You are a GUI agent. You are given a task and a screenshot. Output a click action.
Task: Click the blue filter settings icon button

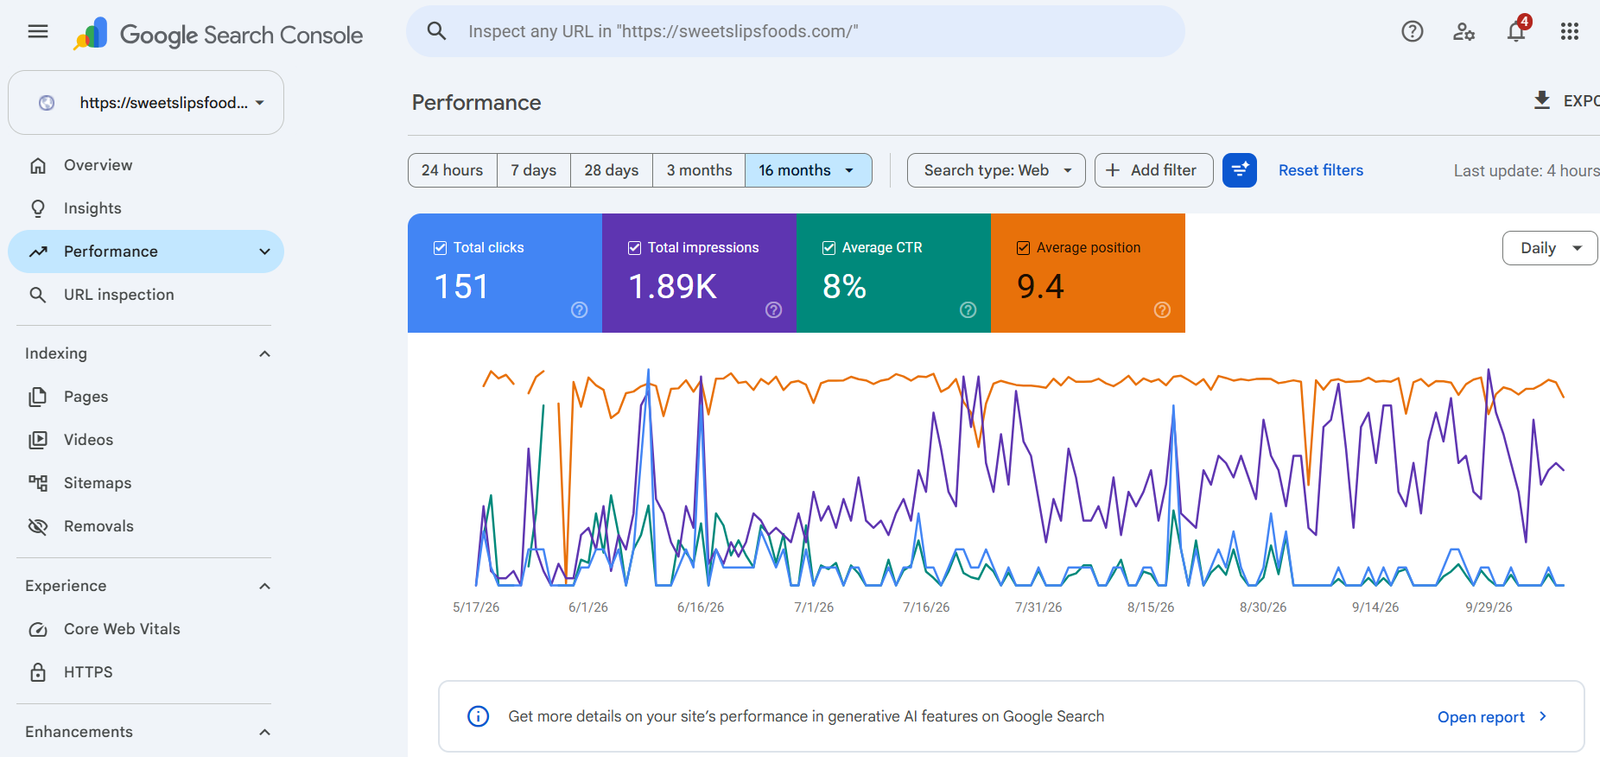click(x=1240, y=170)
